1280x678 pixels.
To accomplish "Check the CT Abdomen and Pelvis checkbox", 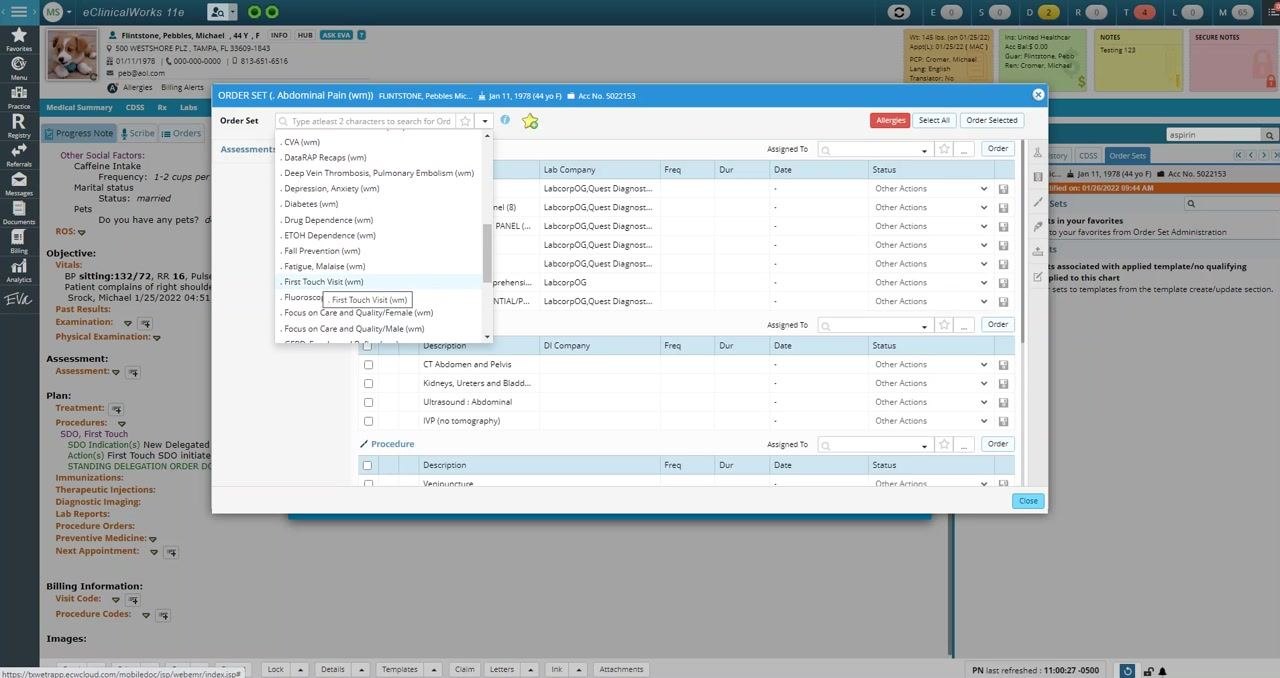I will pyautogui.click(x=368, y=365).
